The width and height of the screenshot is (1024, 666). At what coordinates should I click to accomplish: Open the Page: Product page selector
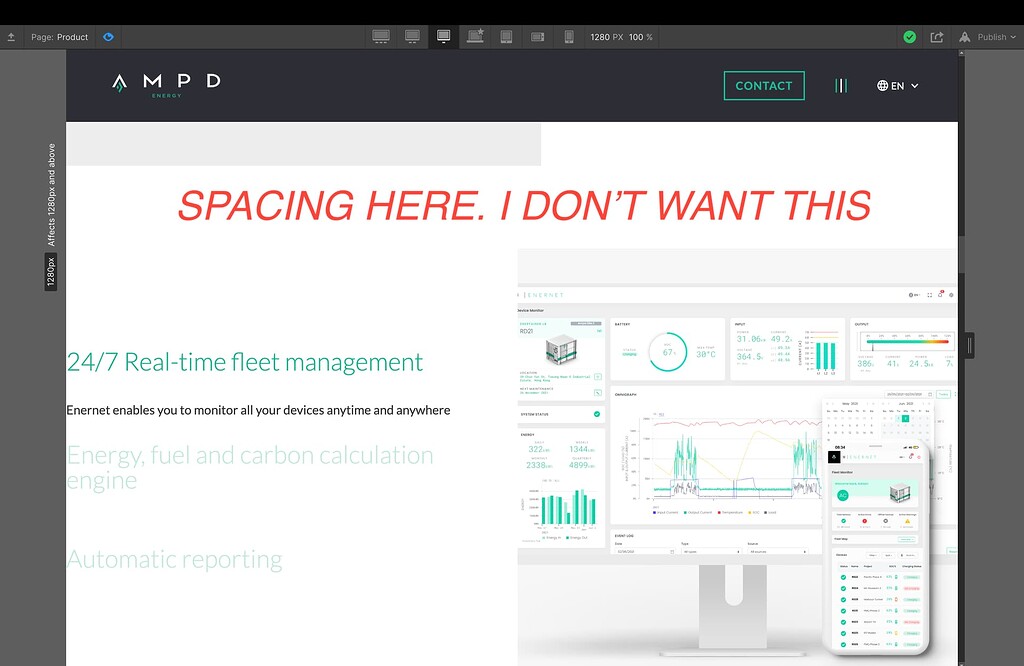(x=60, y=36)
